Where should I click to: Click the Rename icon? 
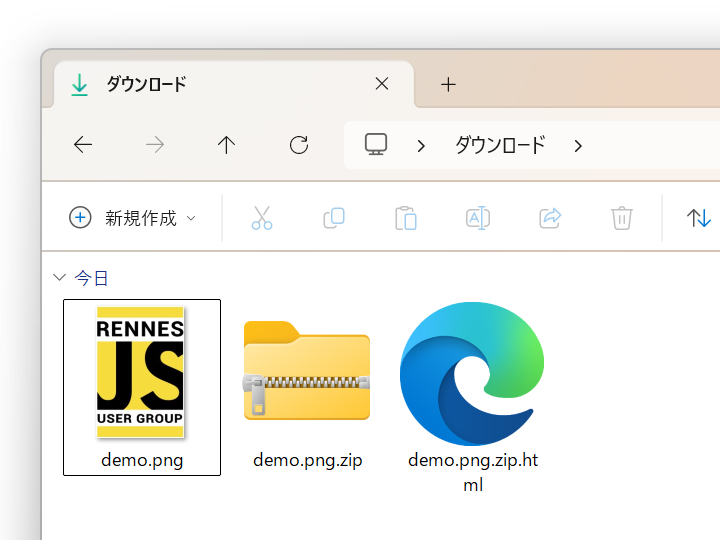point(478,218)
